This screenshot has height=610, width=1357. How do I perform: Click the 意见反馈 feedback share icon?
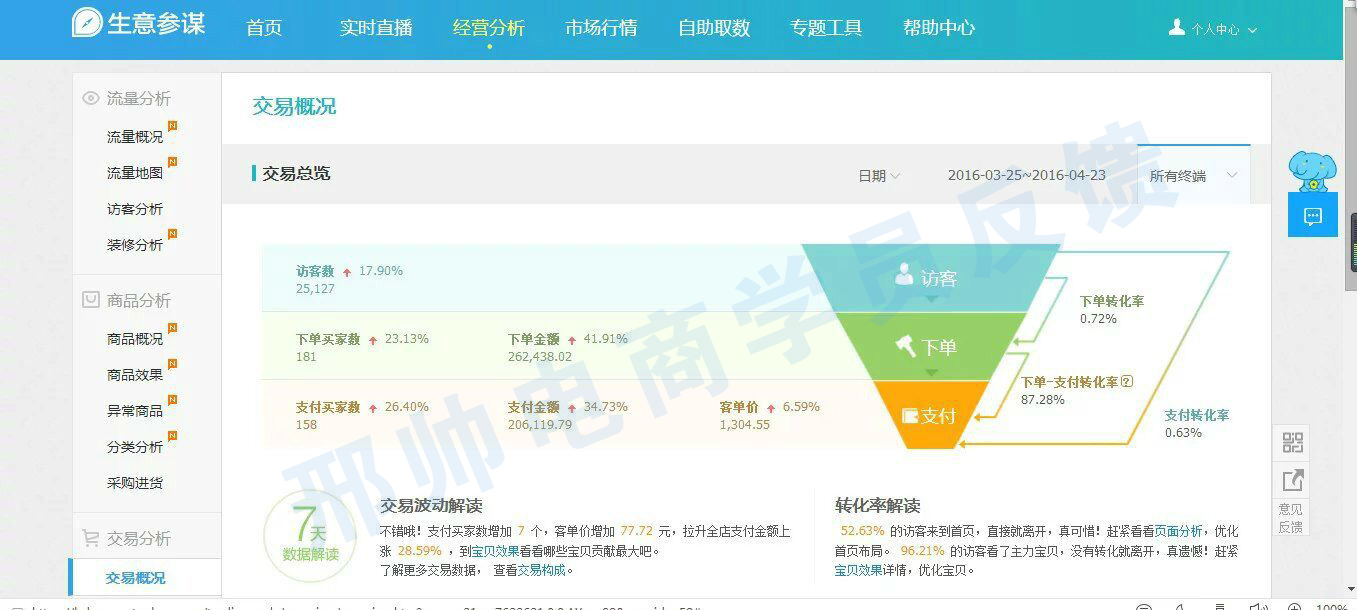click(x=1292, y=481)
